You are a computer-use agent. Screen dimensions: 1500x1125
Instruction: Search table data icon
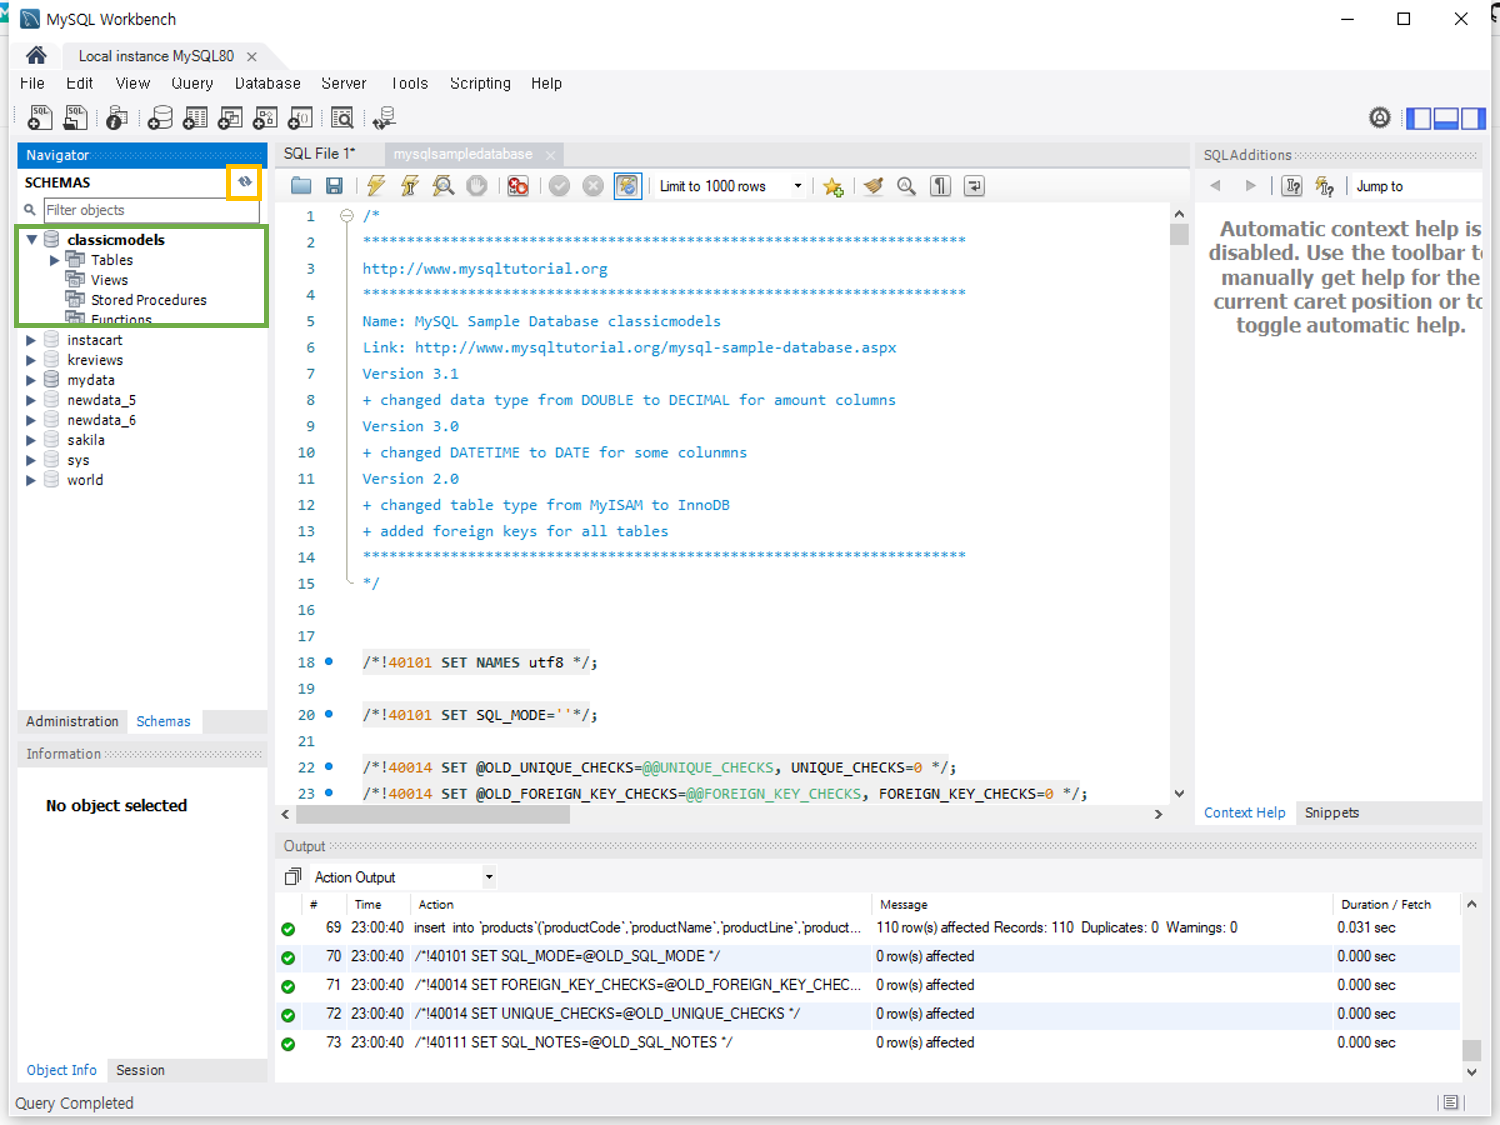[x=342, y=118]
